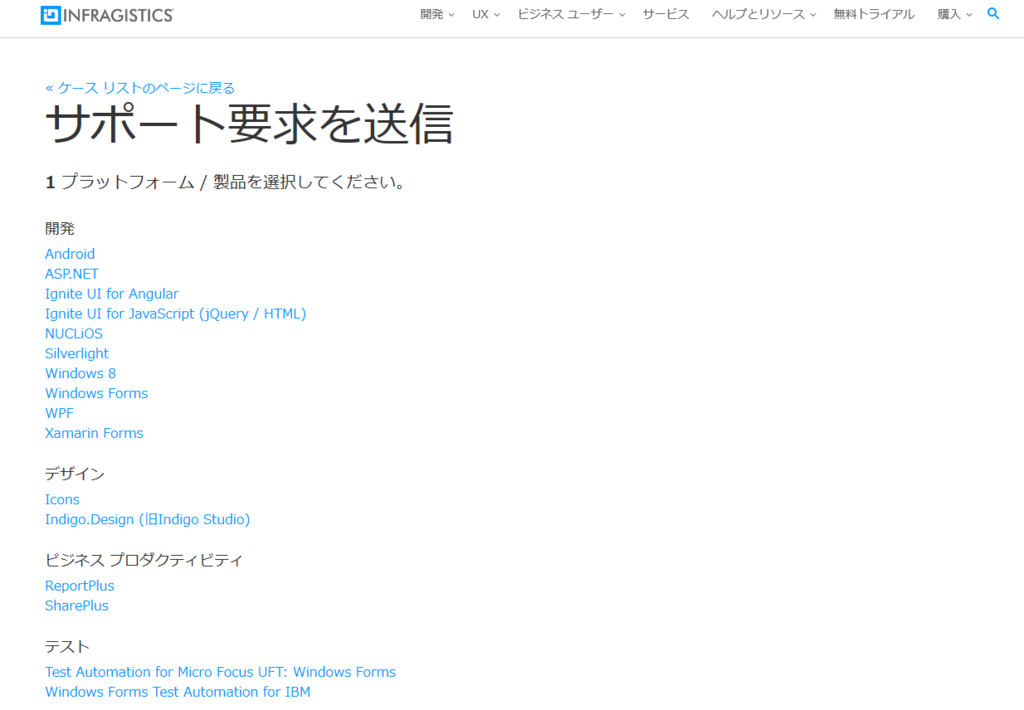
Task: Expand the 購入 navigation menu
Action: 955,14
